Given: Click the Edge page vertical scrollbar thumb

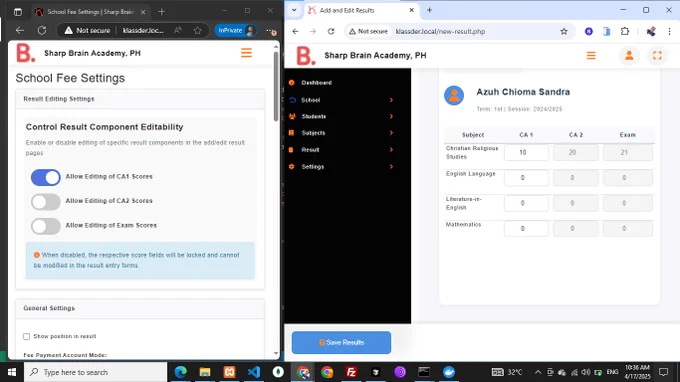Looking at the screenshot, I should [x=276, y=87].
